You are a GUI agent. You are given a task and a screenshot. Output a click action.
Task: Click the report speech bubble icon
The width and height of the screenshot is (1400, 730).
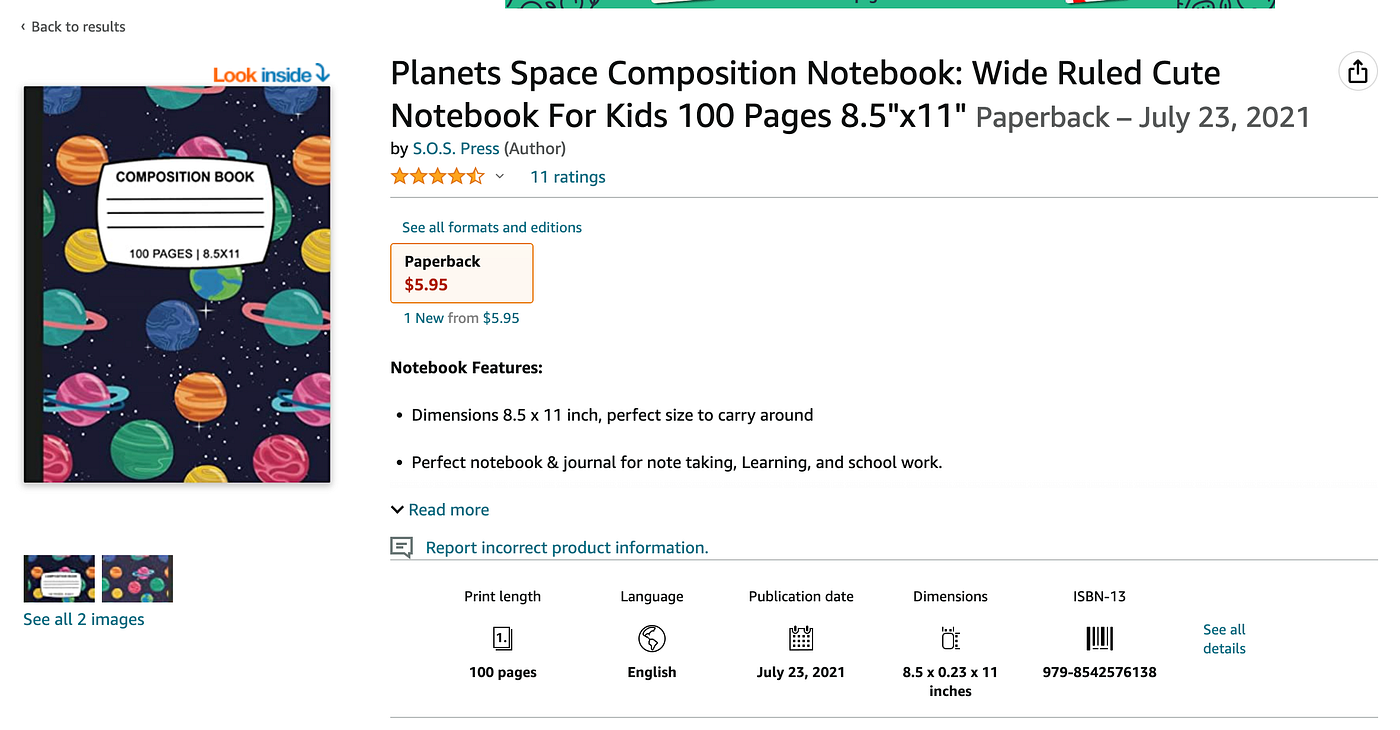pos(401,547)
